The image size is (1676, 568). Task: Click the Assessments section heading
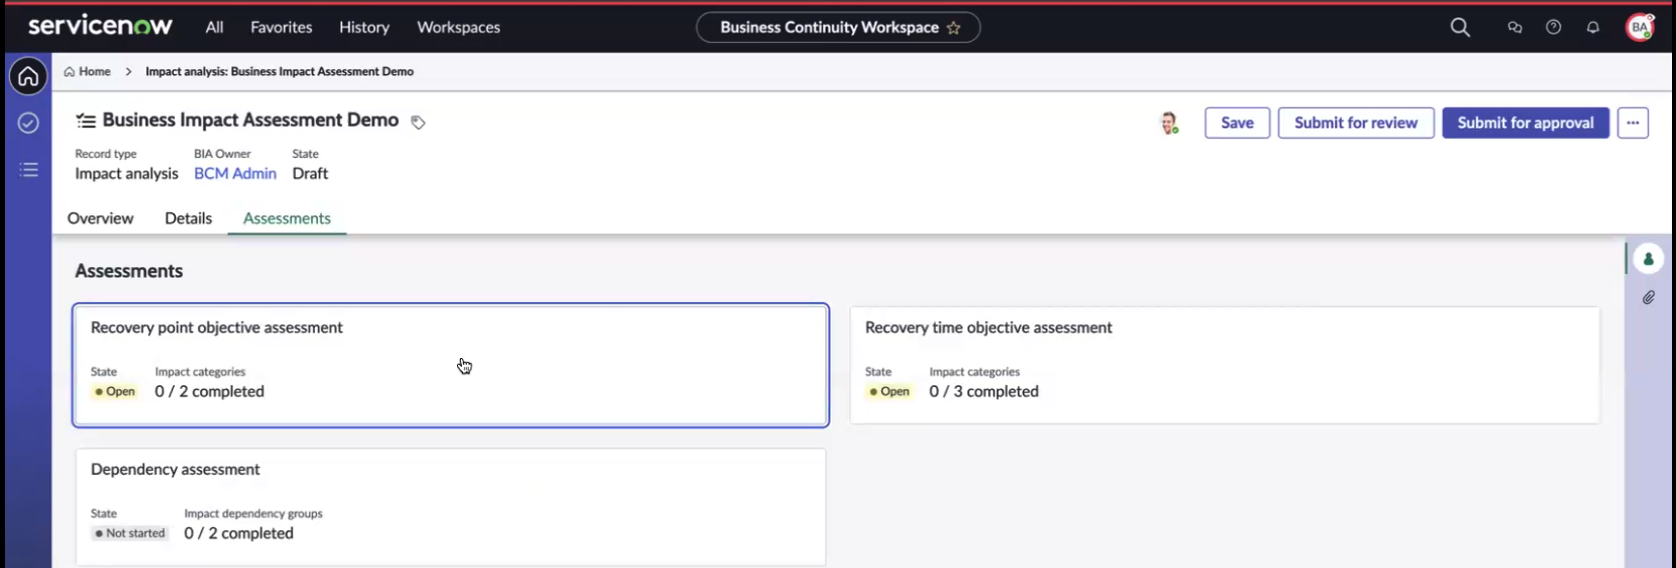point(129,271)
